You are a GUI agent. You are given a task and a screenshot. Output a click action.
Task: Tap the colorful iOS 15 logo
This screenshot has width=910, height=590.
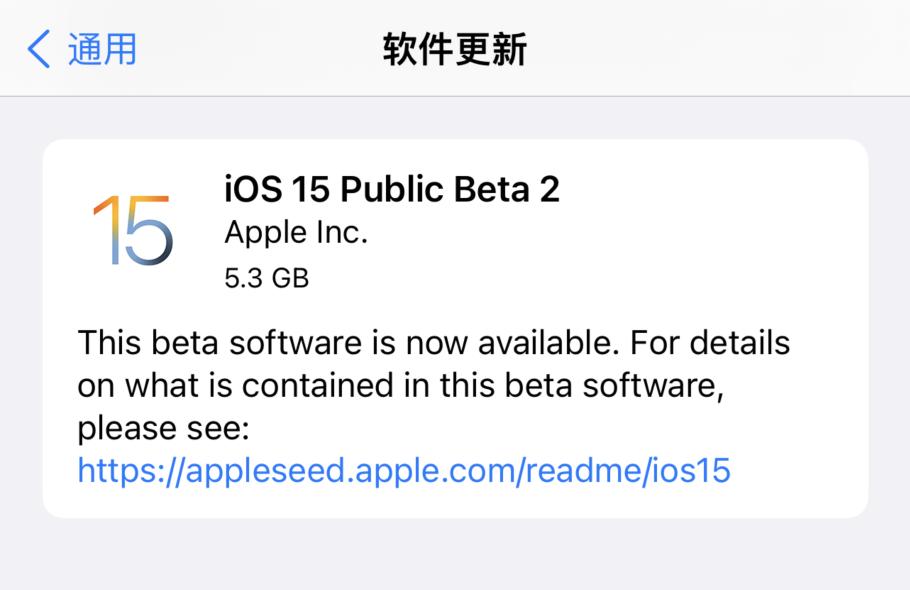coord(133,229)
